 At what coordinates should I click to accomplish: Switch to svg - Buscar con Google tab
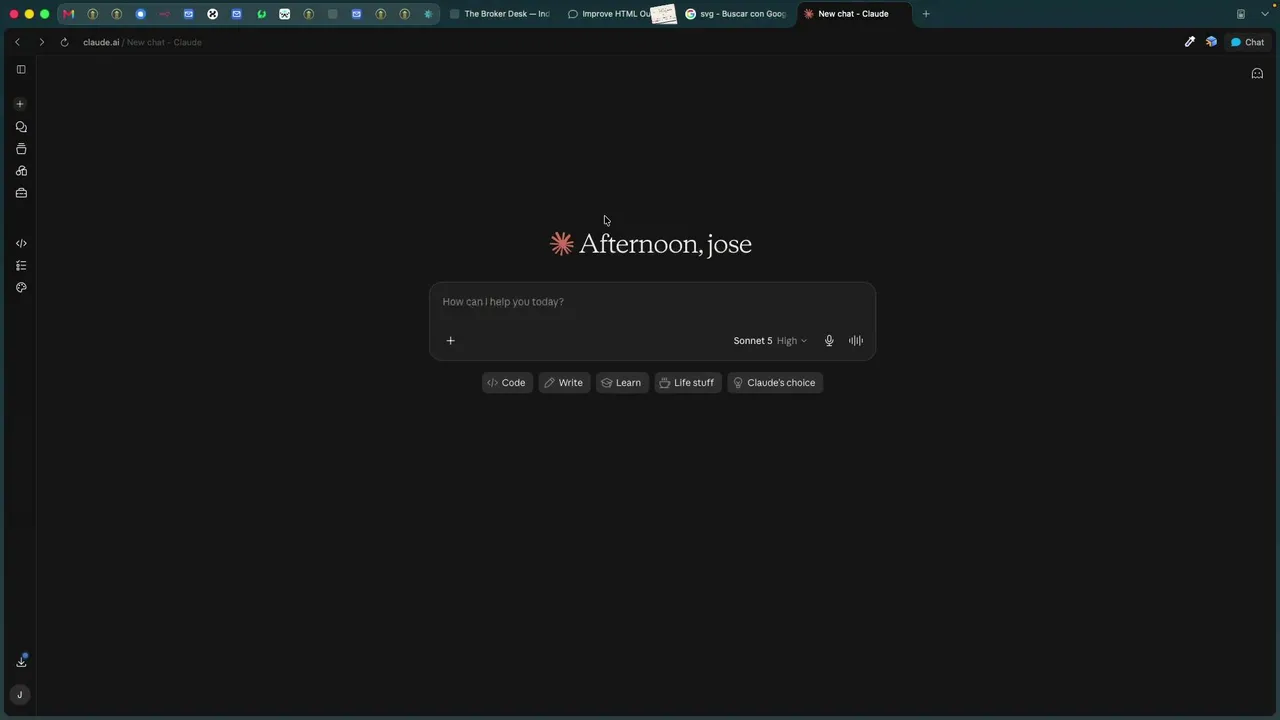tap(736, 14)
